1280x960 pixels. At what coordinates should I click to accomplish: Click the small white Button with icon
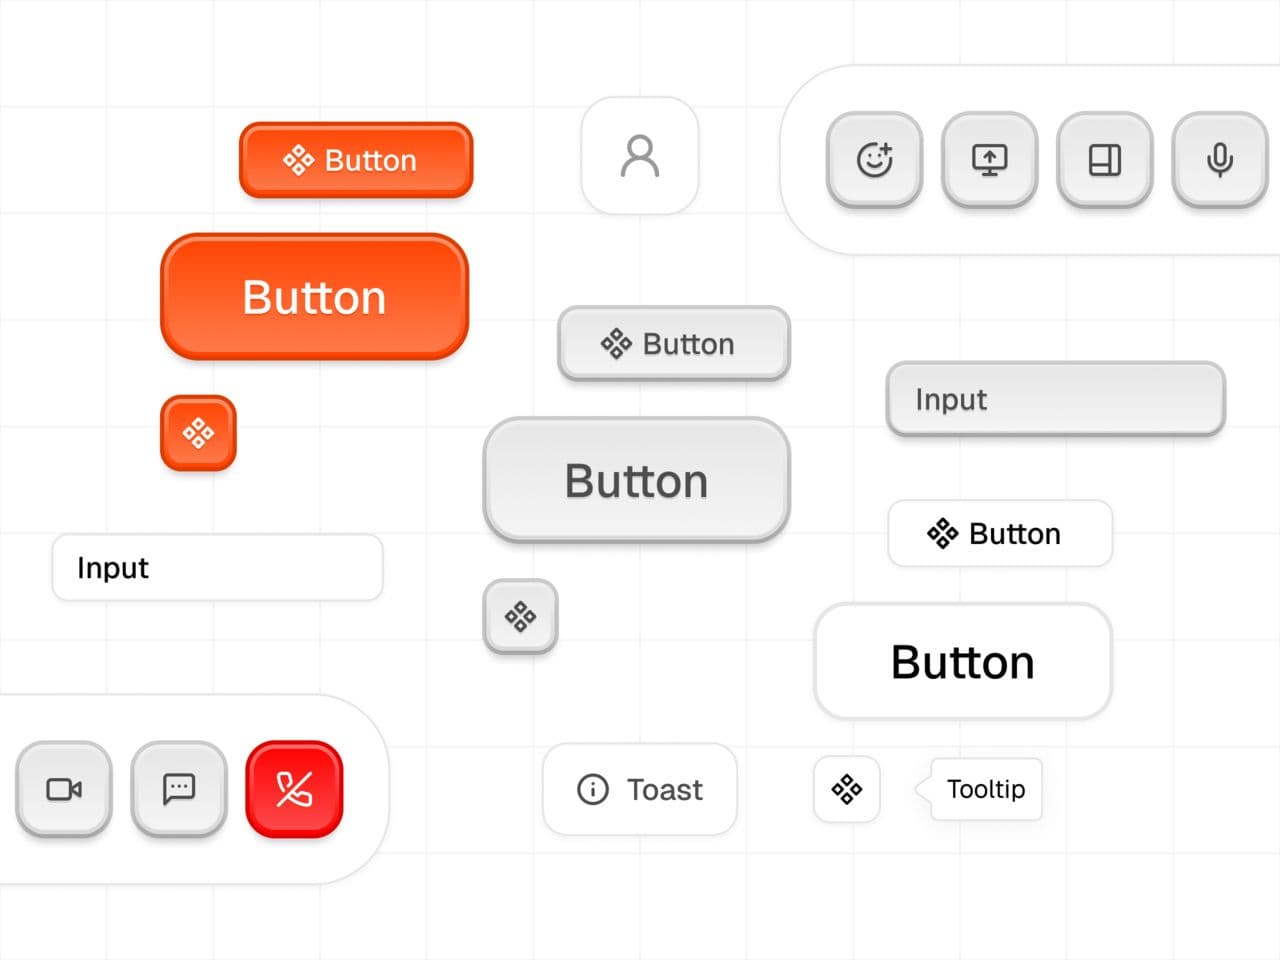[999, 533]
